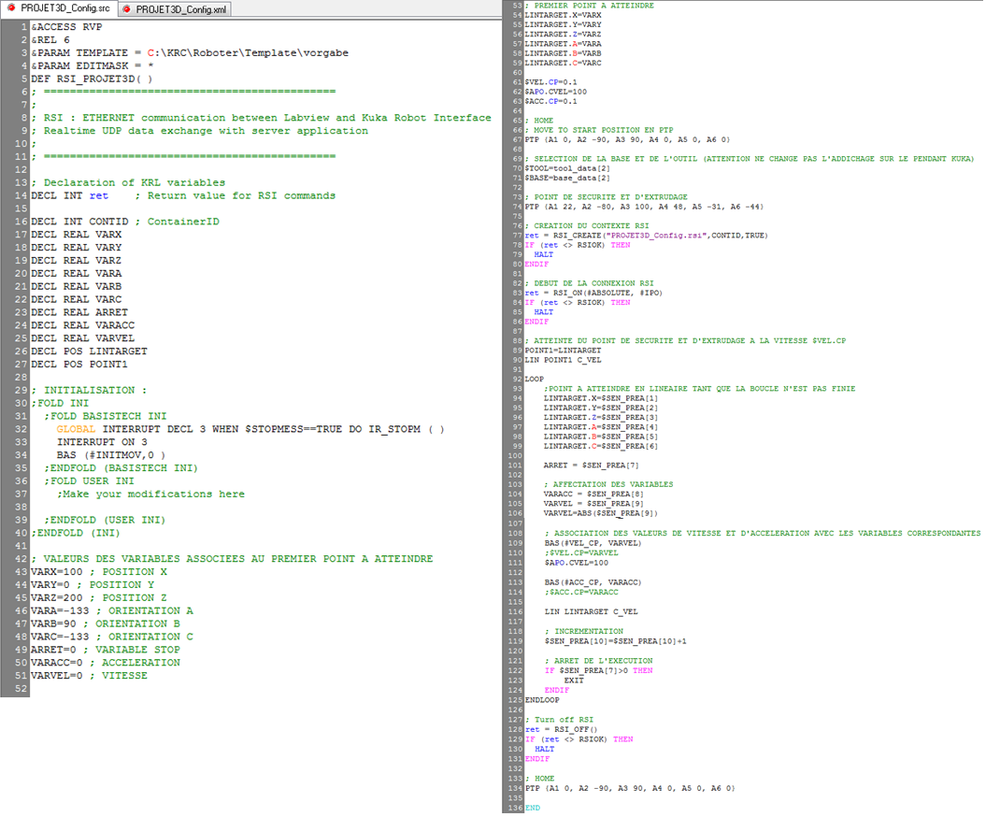Switch to the PROJET3D_Config.xml tab
The image size is (1000, 817).
180,9
